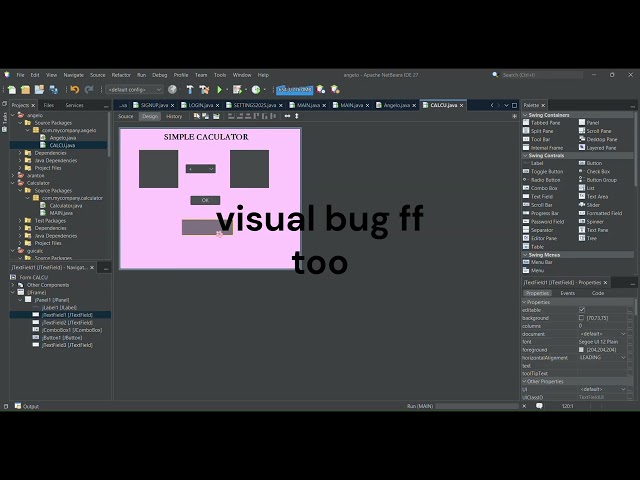
Task: Switch to the SETTINGS2025.java tab
Action: point(254,105)
